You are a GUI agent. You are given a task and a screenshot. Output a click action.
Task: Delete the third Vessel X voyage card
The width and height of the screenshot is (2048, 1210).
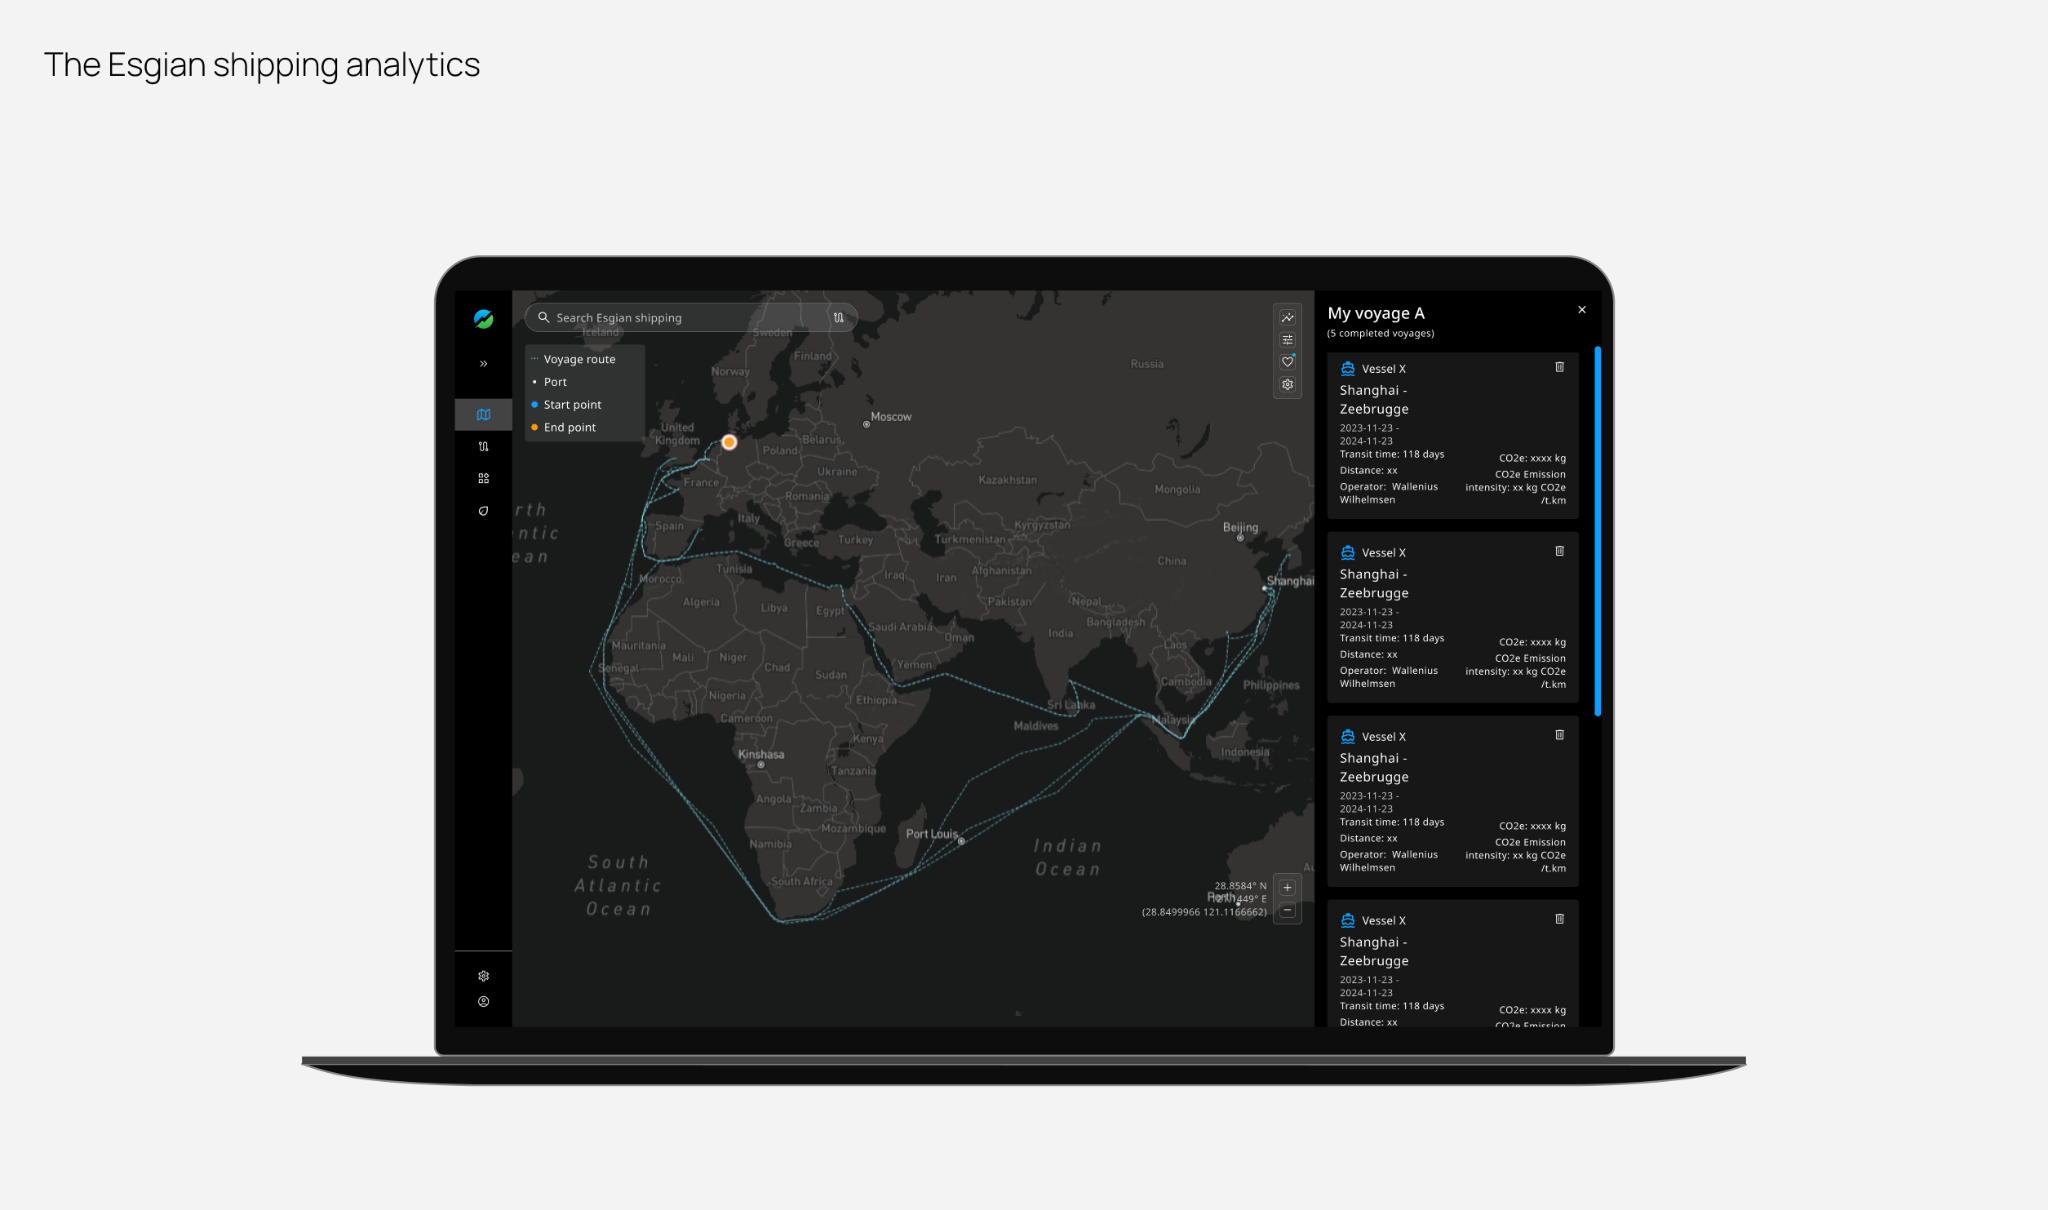(1559, 735)
